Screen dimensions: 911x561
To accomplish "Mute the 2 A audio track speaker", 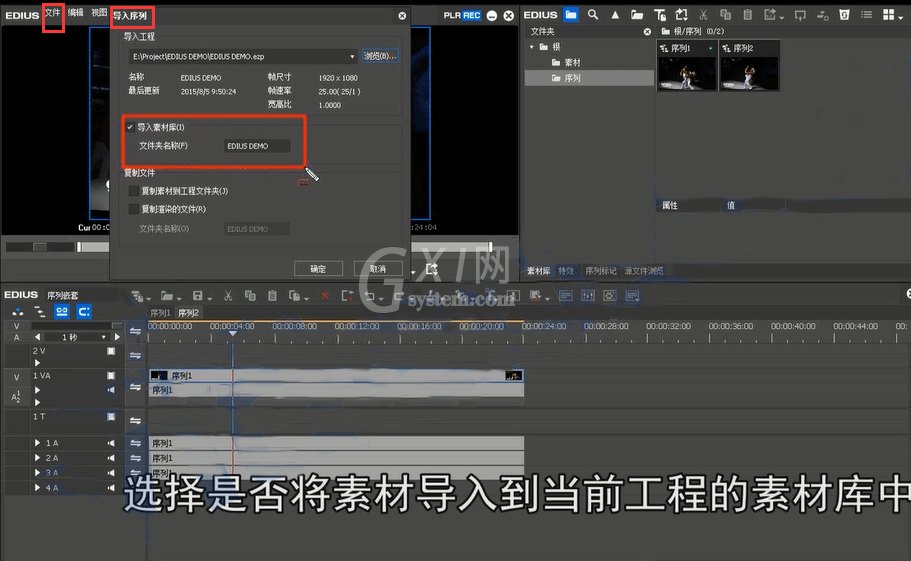I will click(x=111, y=458).
